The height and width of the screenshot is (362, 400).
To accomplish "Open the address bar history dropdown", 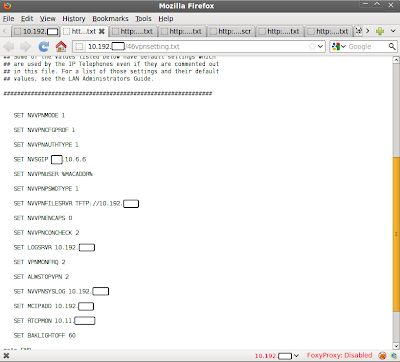I will tap(320, 47).
